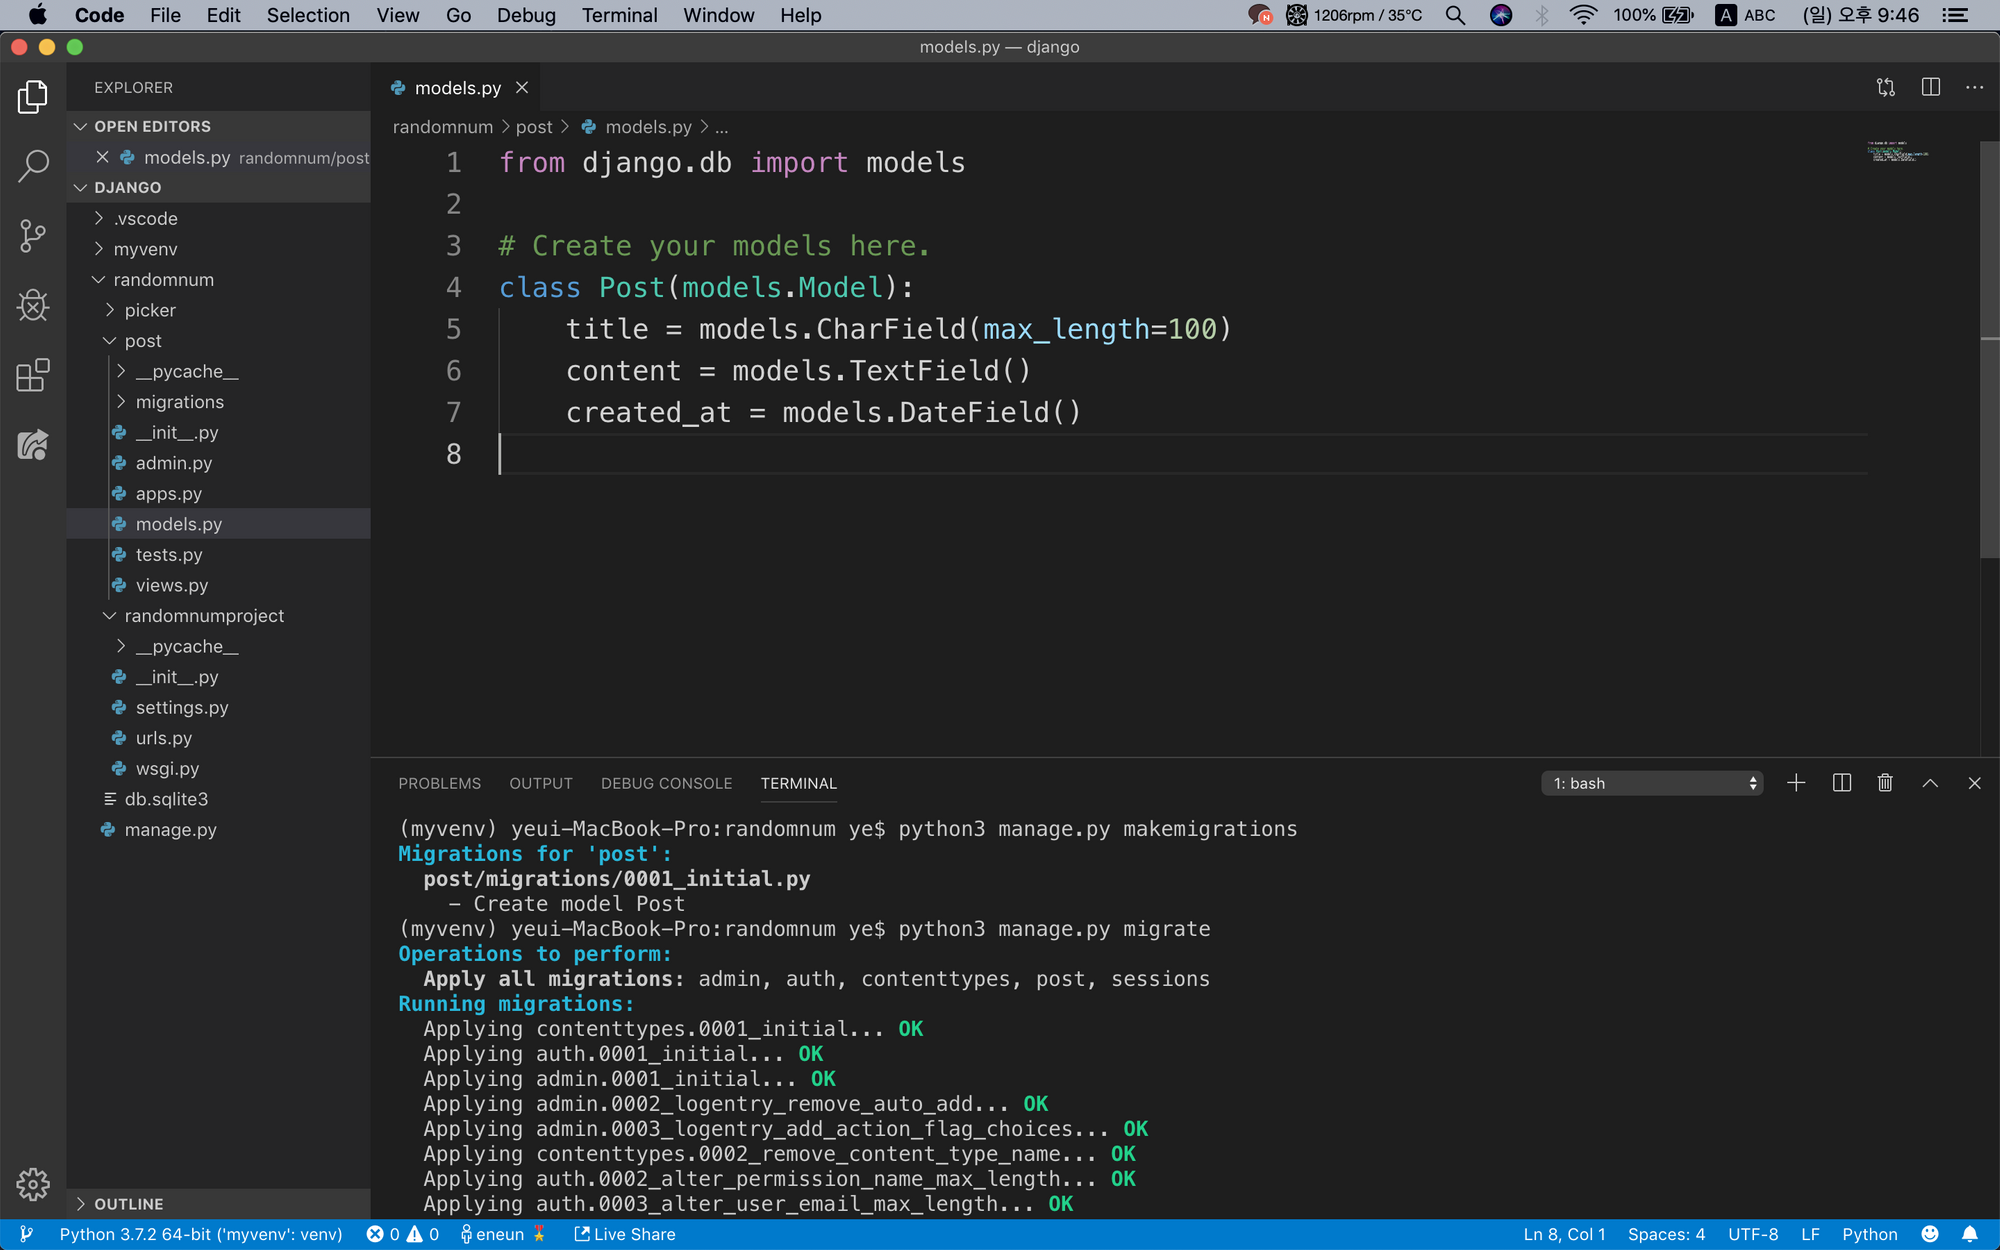Viewport: 2000px width, 1250px height.
Task: Split the terminal pane
Action: click(1841, 783)
